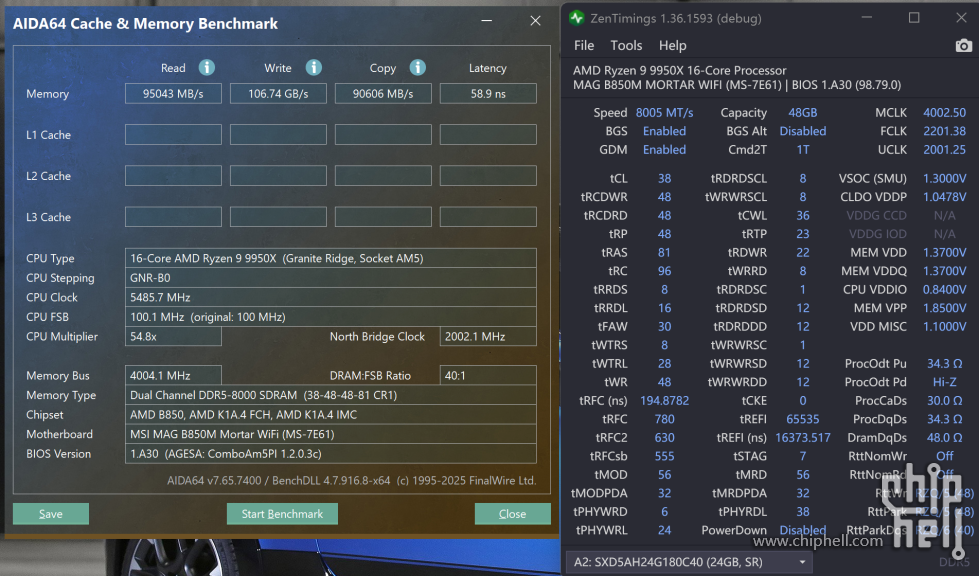Screen dimensions: 979x576
Task: Open the Help menu in ZenTimings
Action: pos(672,46)
